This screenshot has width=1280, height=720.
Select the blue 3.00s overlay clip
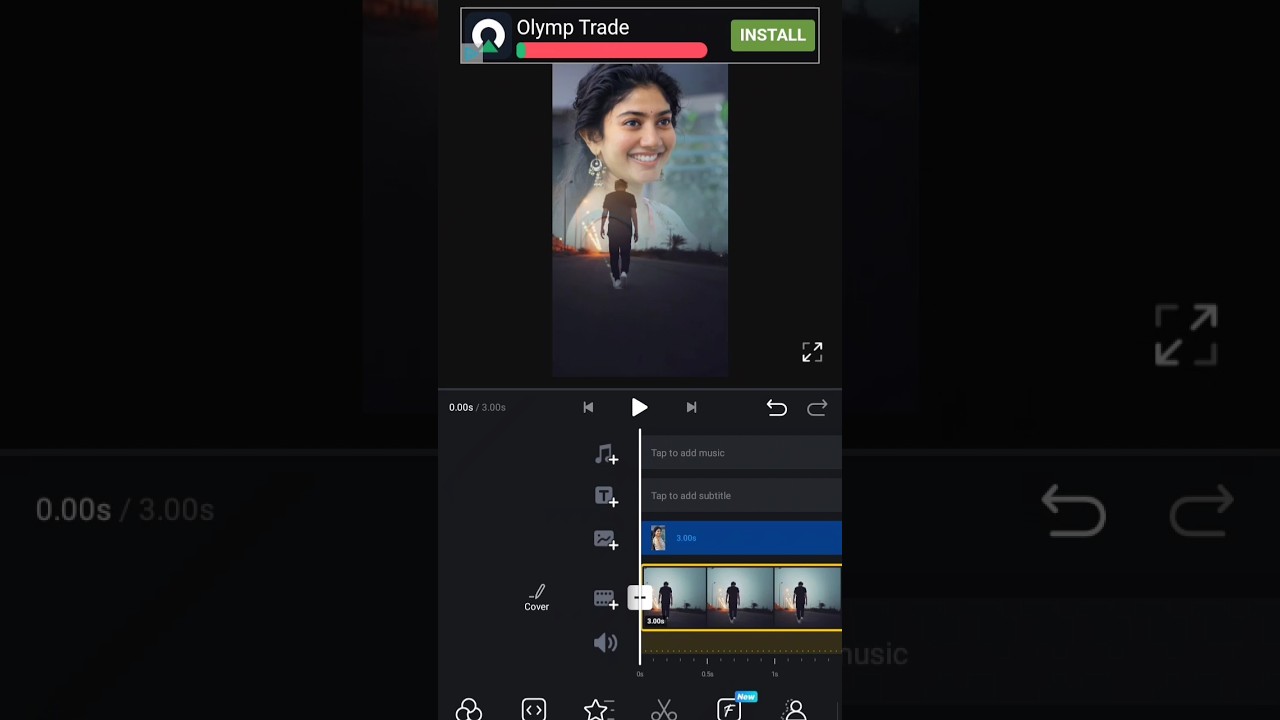(741, 538)
